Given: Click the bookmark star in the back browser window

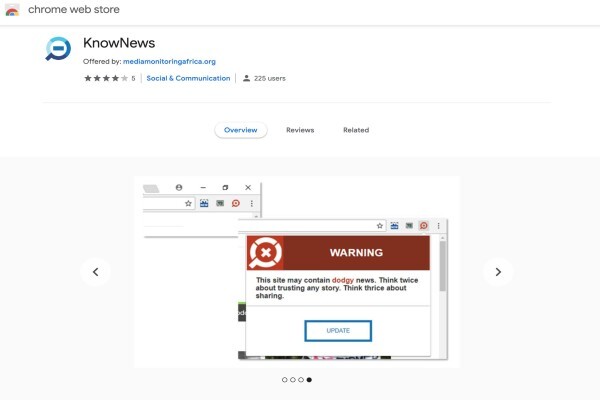Looking at the screenshot, I should point(188,203).
